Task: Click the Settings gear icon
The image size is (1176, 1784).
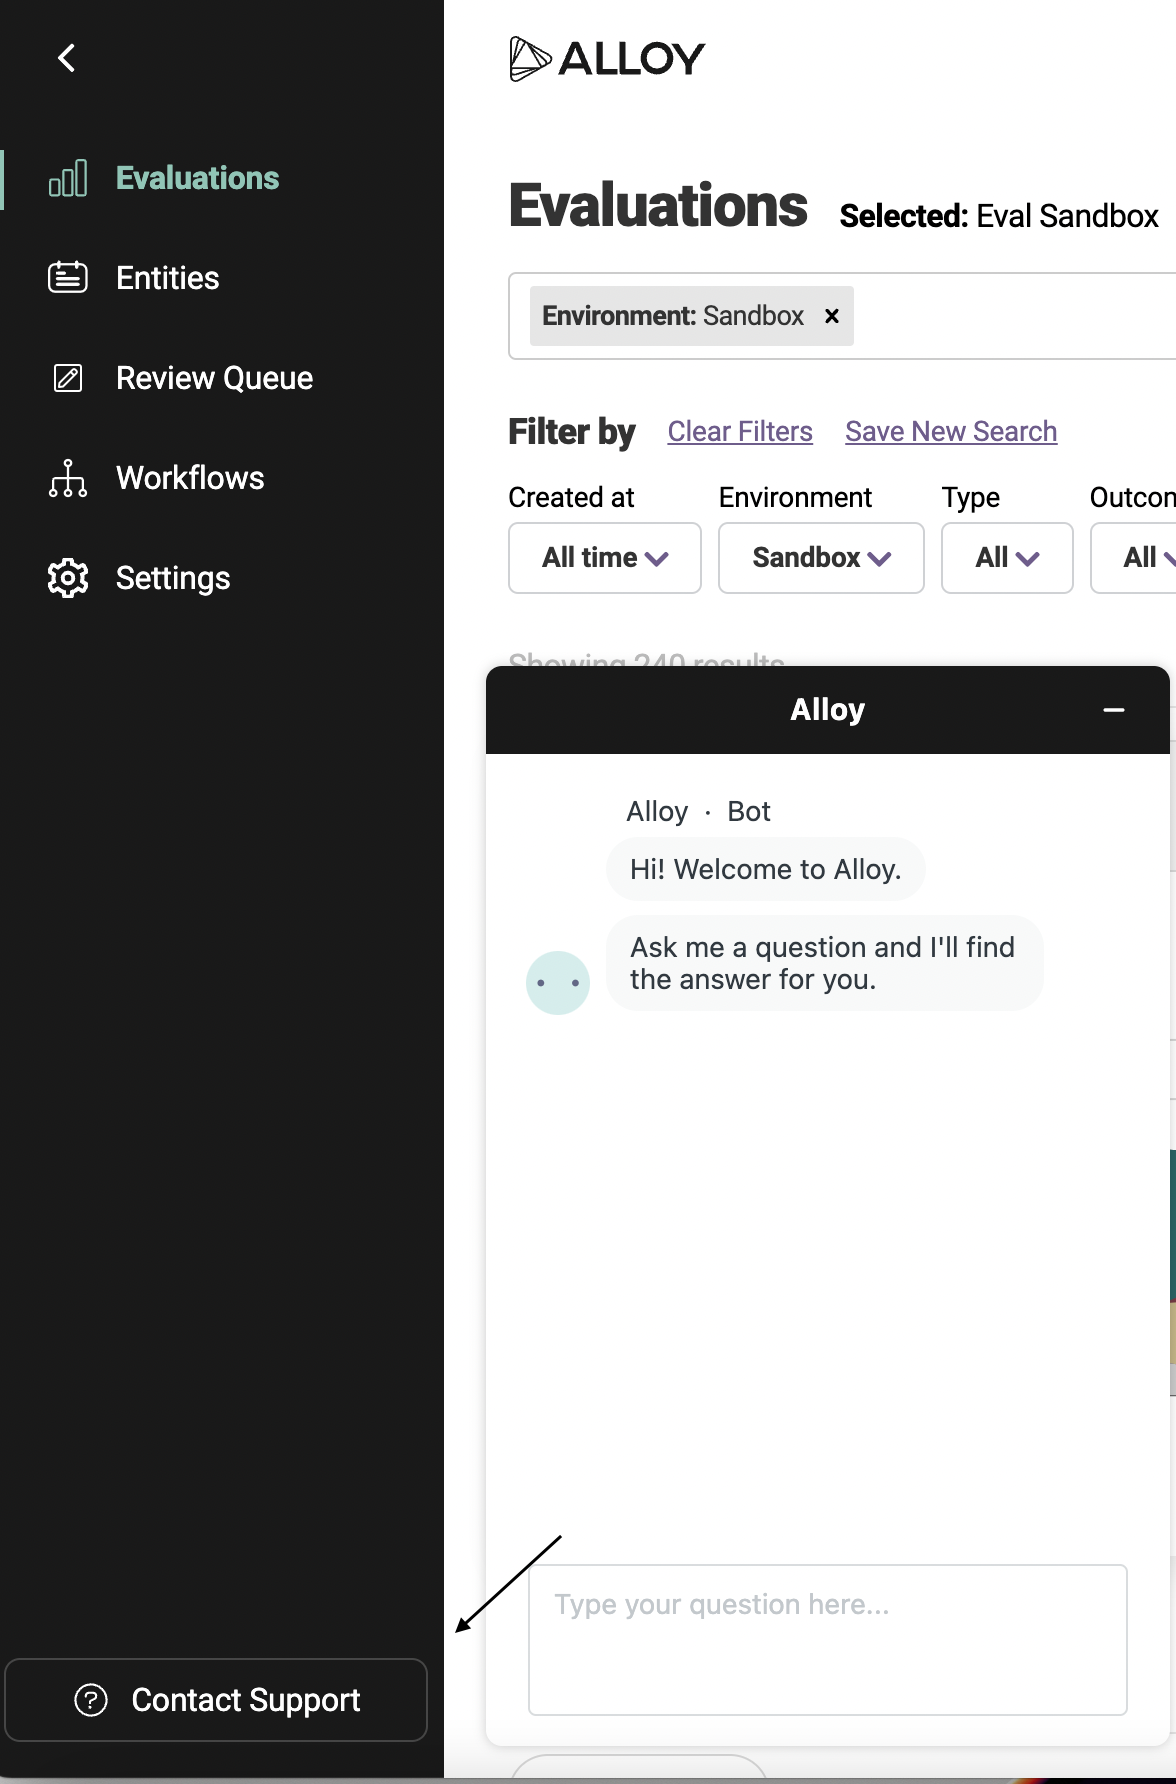Action: (x=68, y=578)
